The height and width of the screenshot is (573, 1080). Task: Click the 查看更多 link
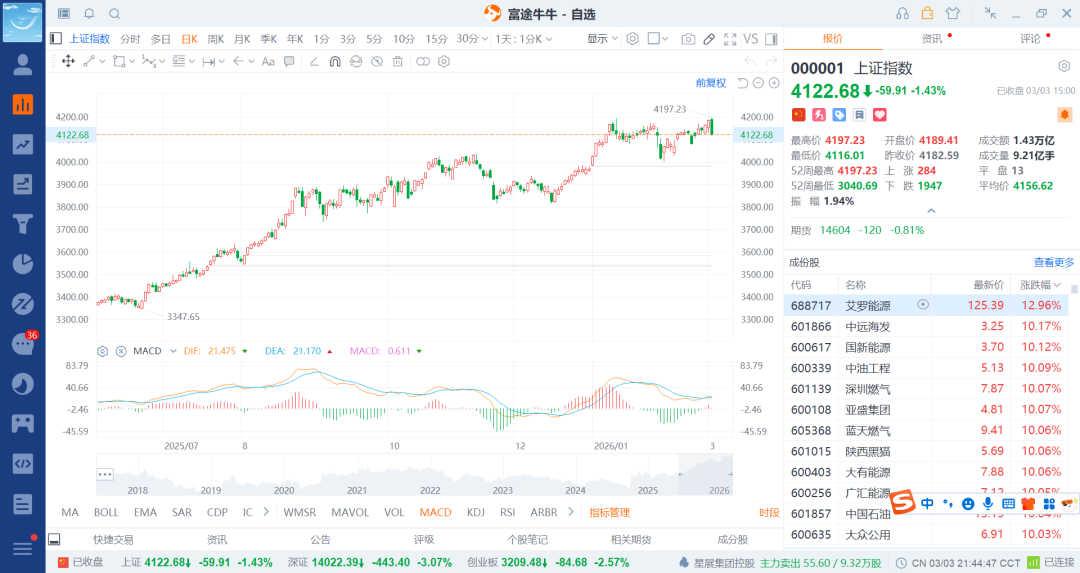[x=1053, y=262]
